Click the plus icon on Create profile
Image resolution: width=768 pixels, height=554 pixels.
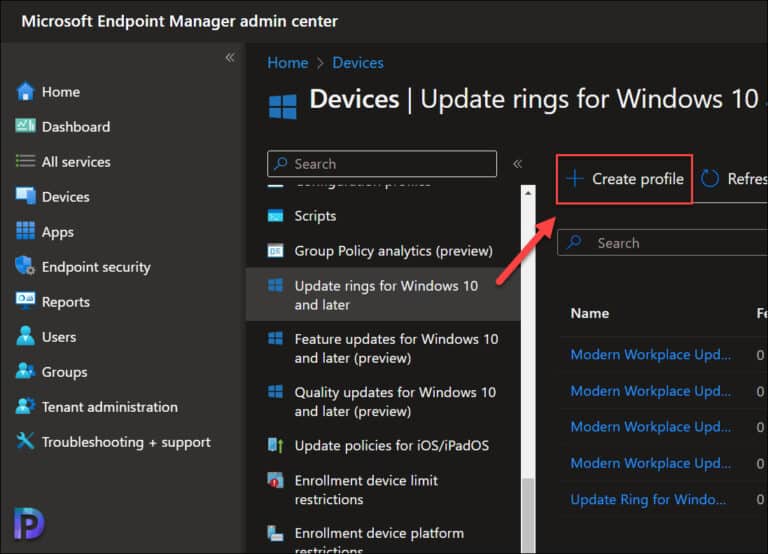[575, 179]
